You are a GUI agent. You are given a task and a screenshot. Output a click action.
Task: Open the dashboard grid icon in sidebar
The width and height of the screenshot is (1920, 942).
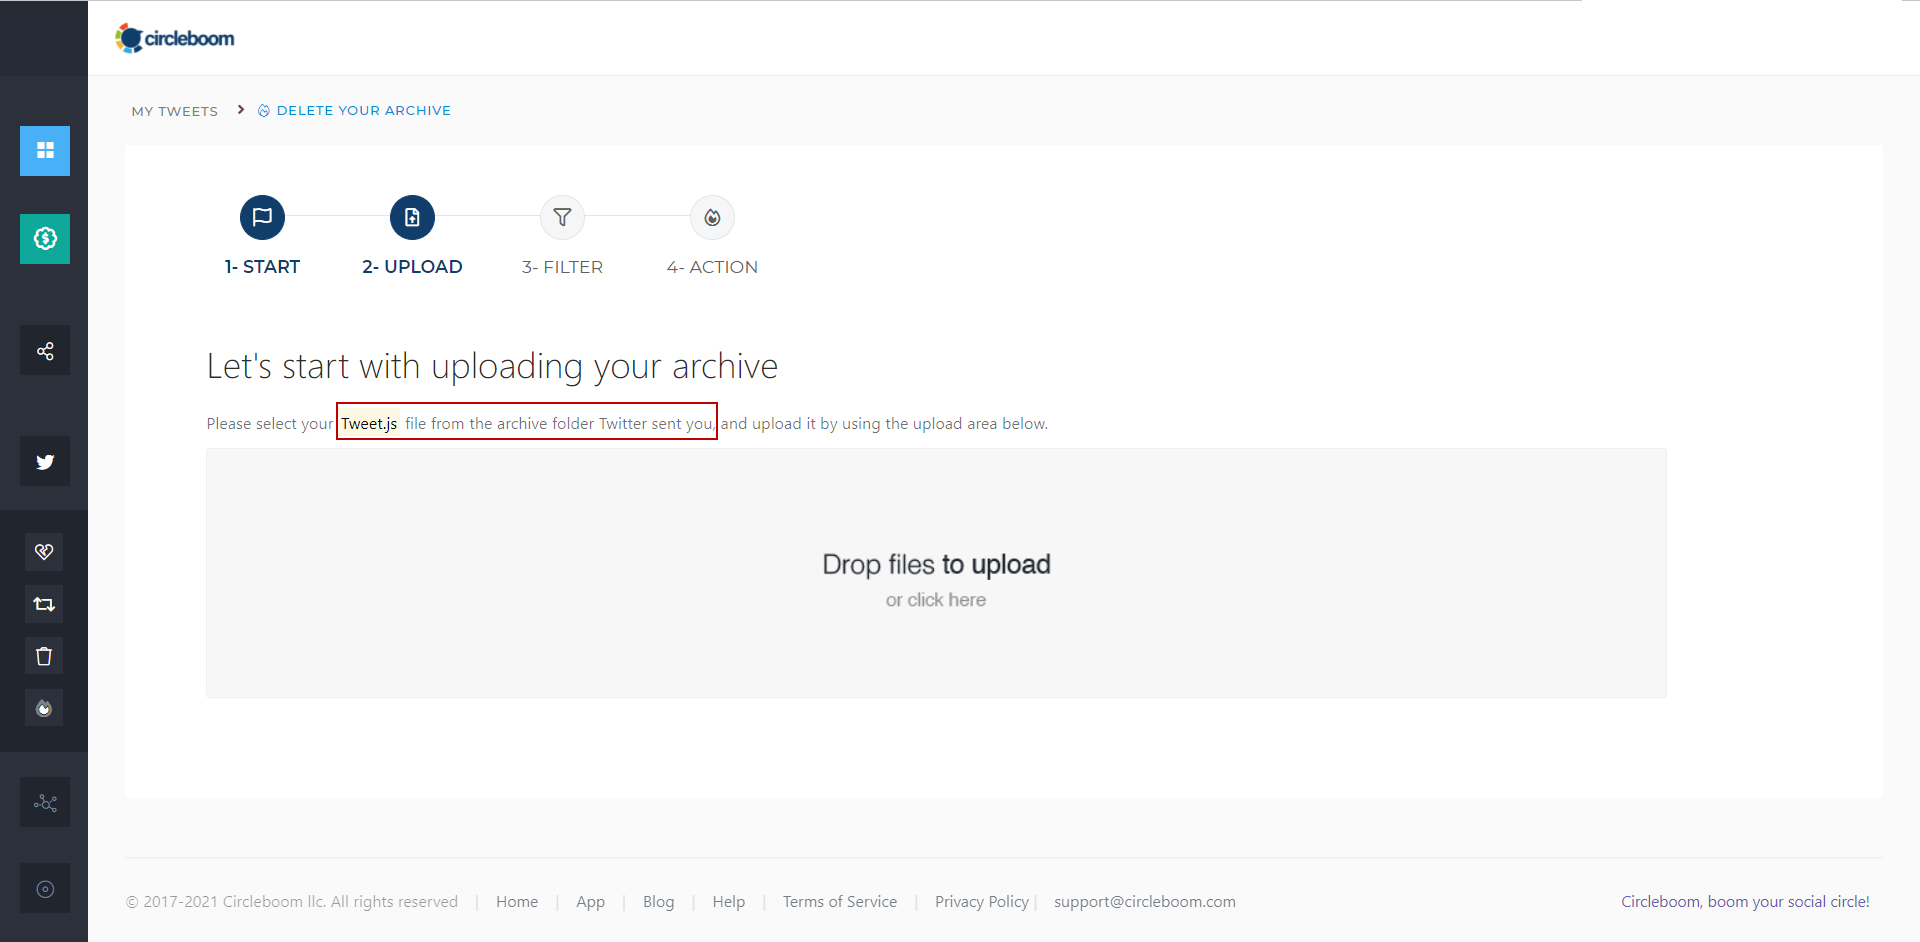coord(45,151)
